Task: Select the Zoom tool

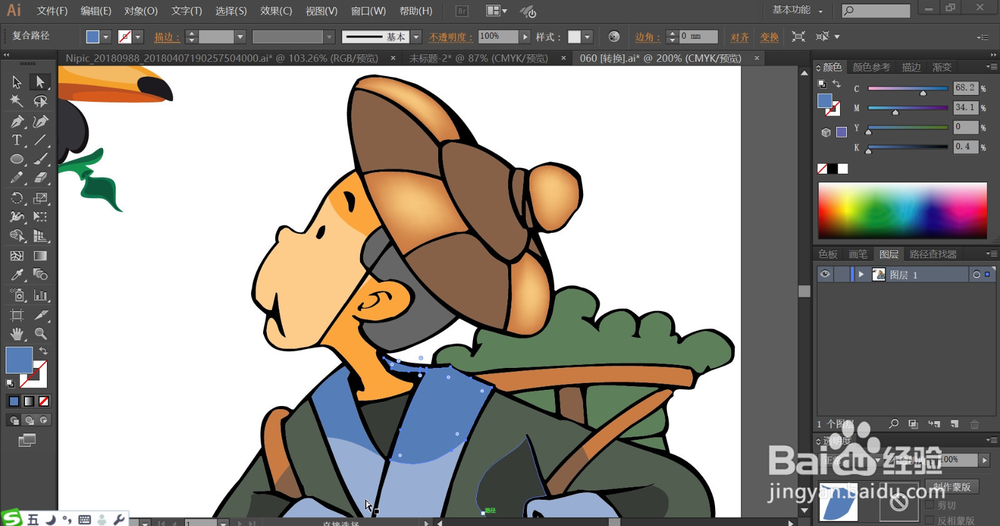Action: coord(40,333)
